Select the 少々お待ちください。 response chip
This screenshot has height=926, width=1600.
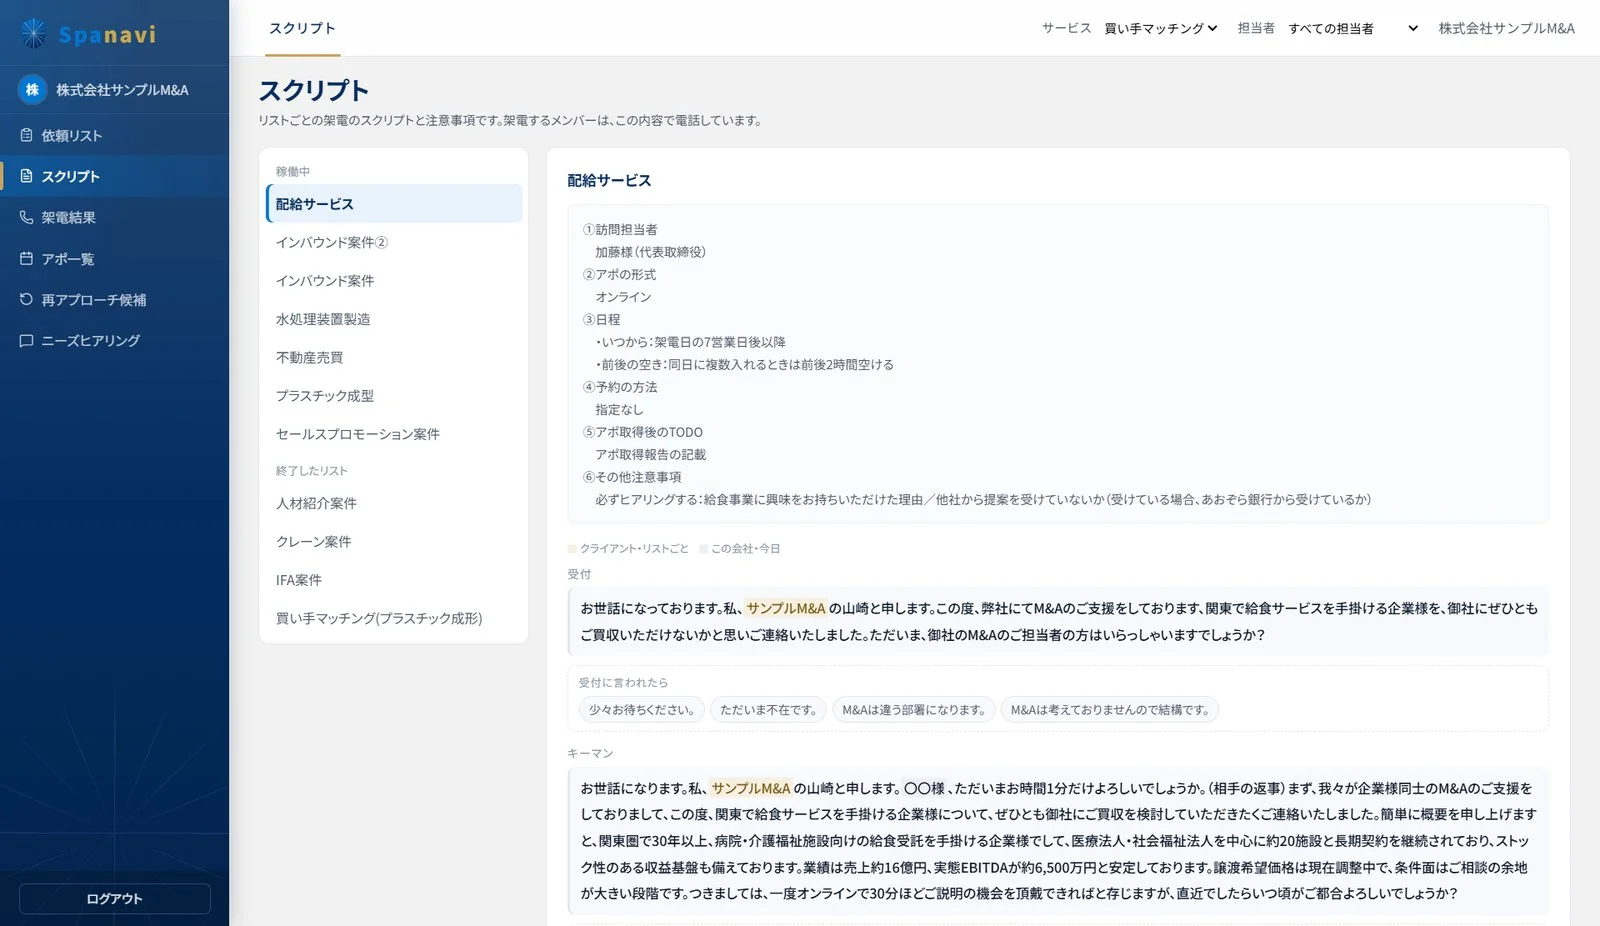coord(641,710)
